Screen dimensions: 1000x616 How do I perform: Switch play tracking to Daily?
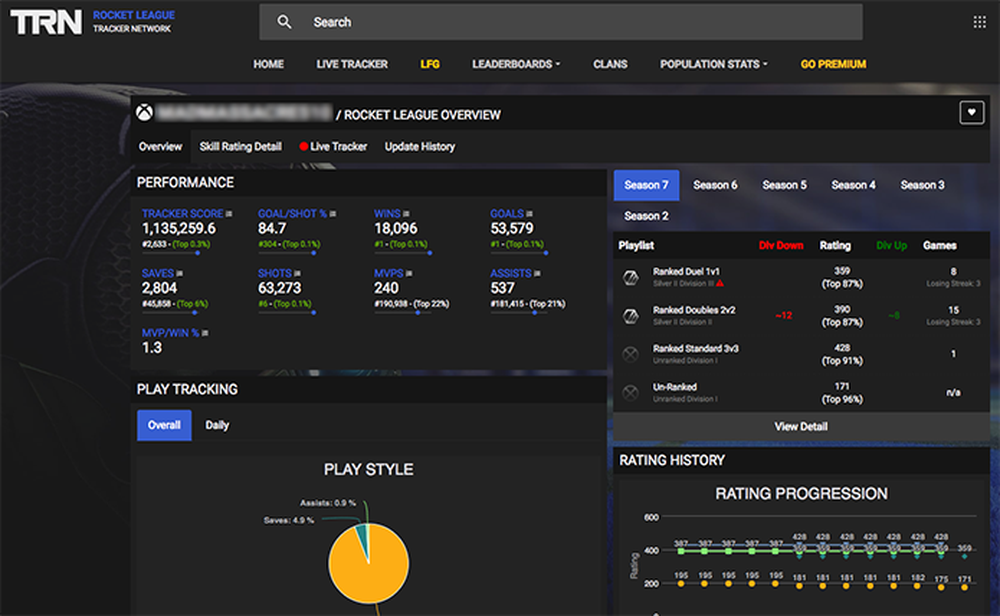click(x=217, y=424)
